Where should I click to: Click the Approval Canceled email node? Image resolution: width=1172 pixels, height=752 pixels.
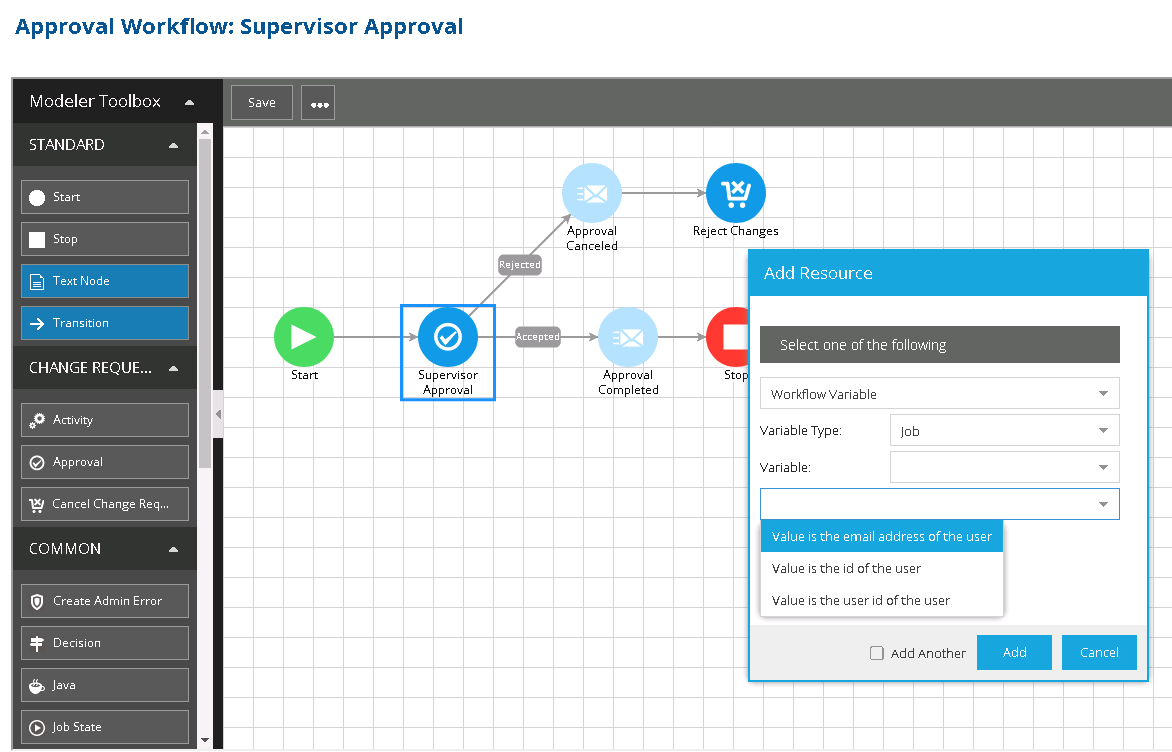[592, 193]
